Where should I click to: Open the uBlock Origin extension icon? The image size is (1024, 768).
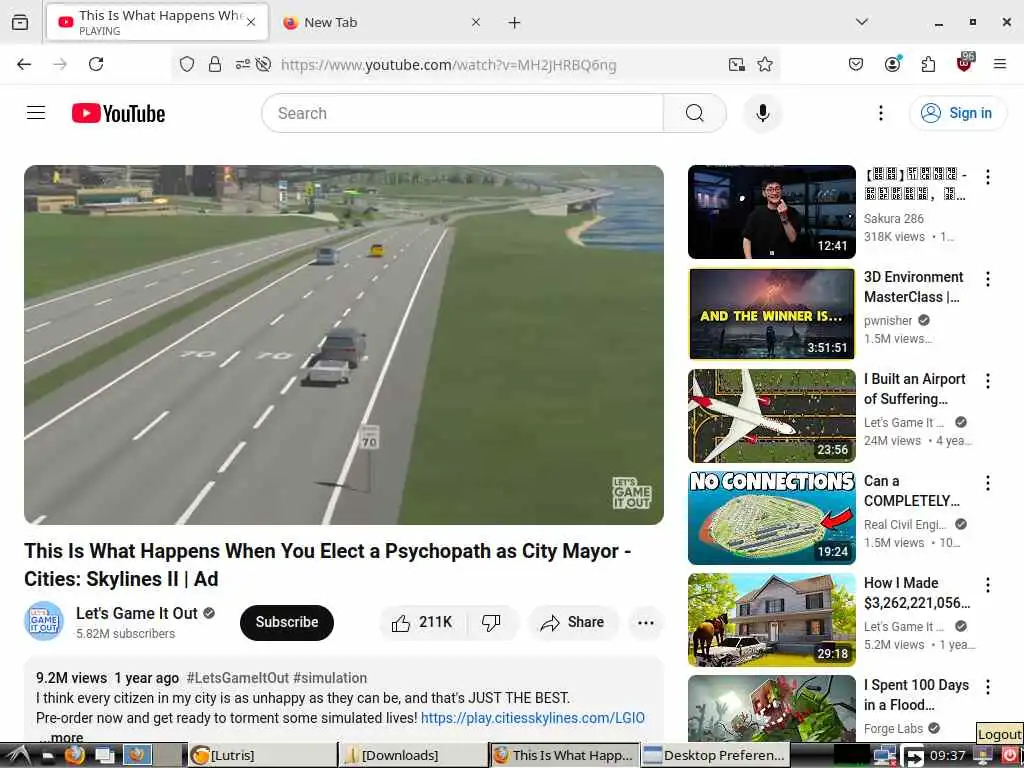965,63
